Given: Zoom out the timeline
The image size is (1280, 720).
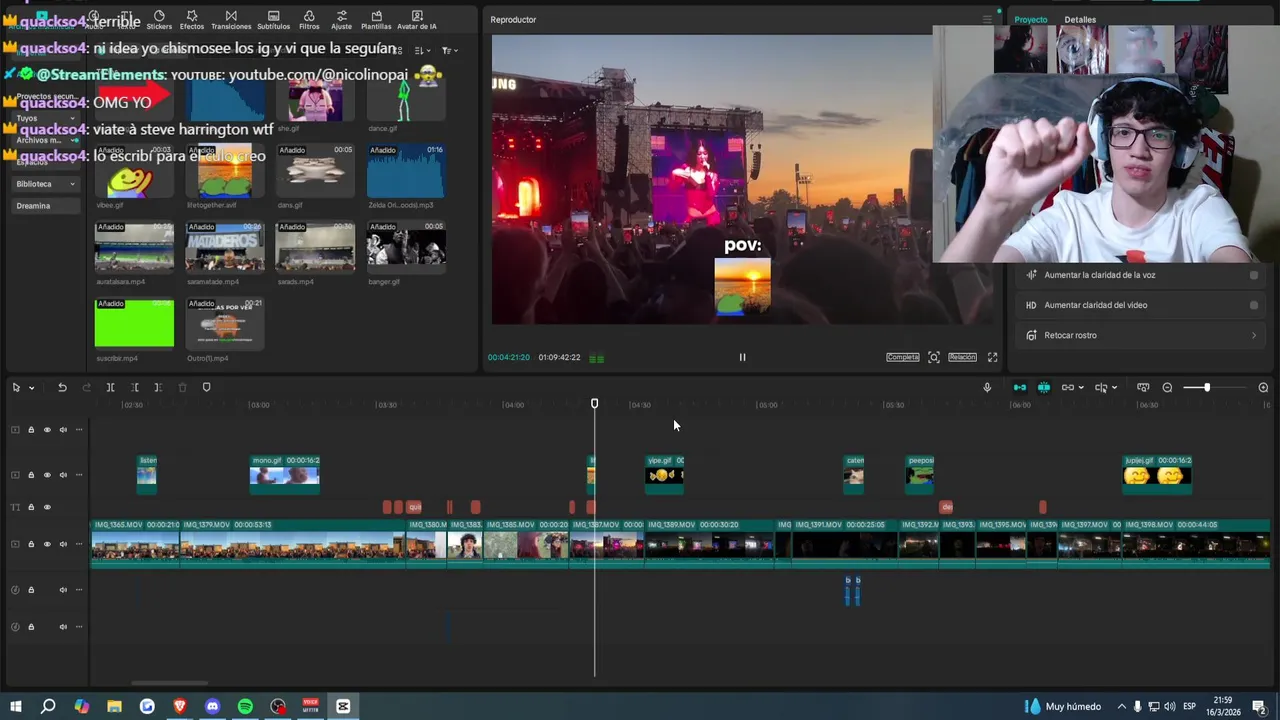Looking at the screenshot, I should coord(1167,387).
